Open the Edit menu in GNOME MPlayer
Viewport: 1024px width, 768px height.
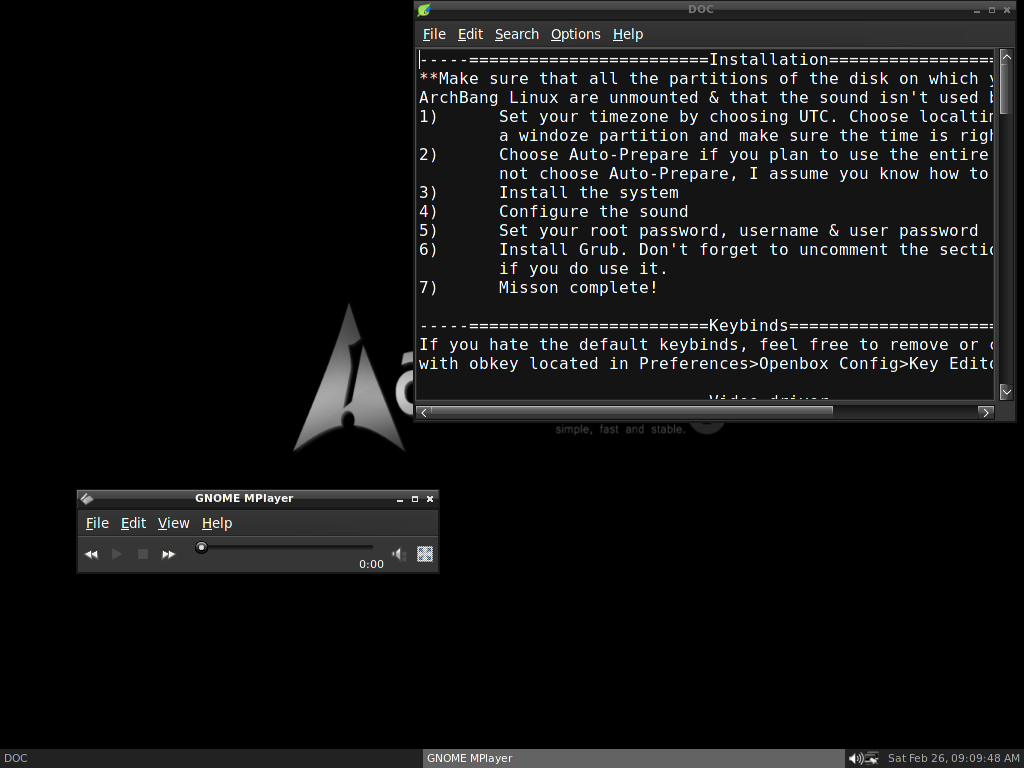(133, 523)
